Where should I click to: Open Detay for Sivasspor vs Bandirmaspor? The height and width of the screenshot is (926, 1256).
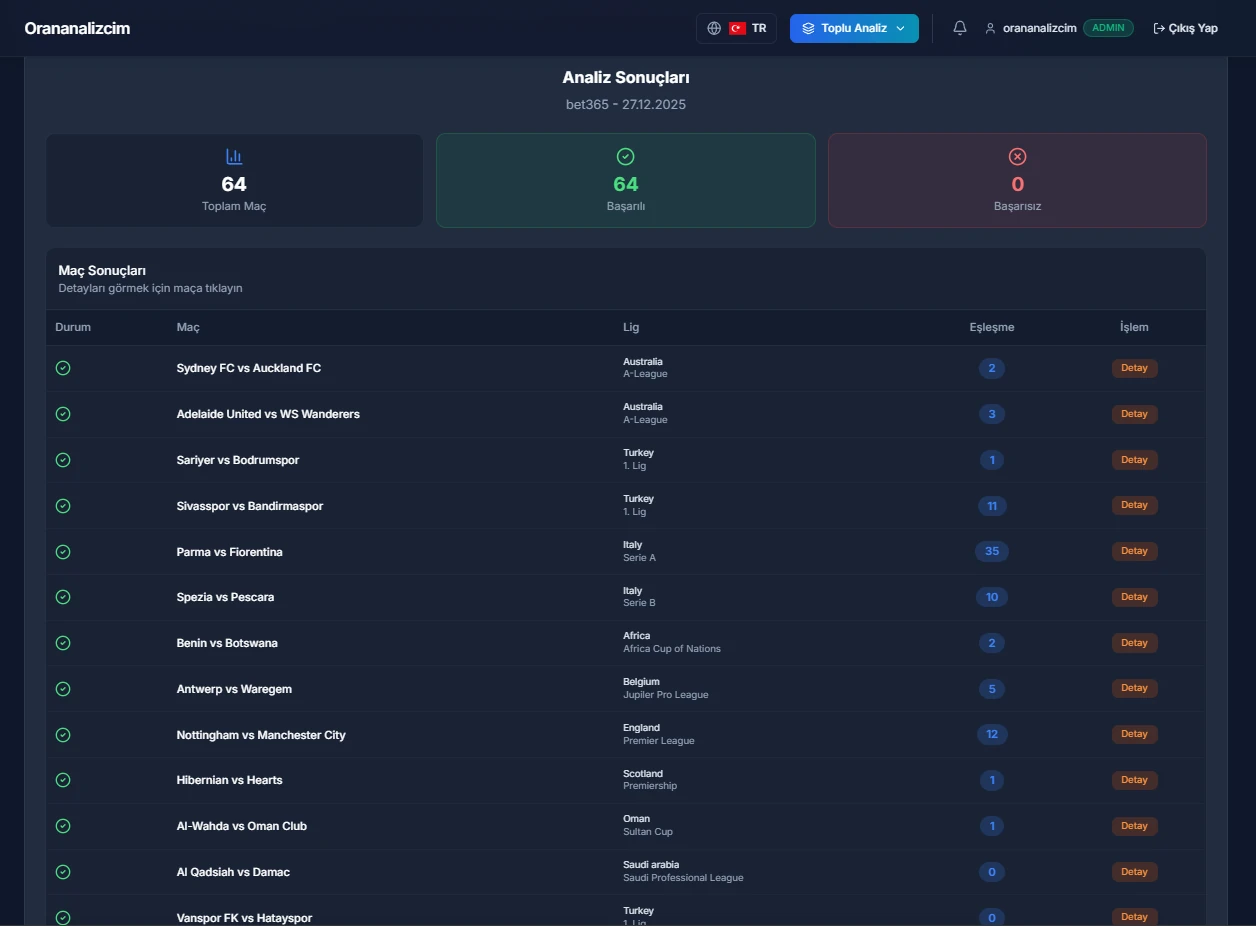(1134, 505)
